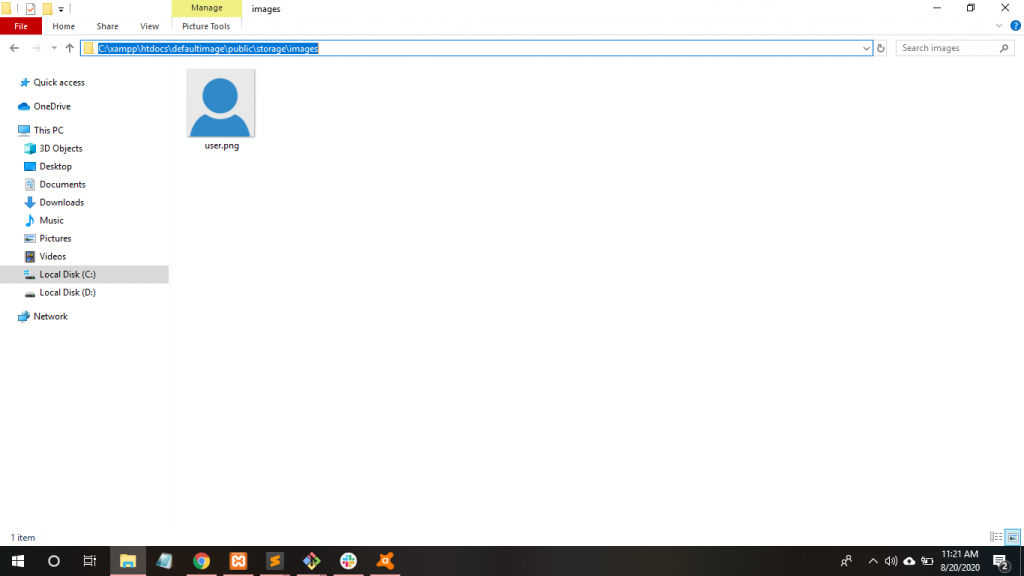Expand the ribbon using the chevron
Screen dimensions: 1024x576
click(x=1000, y=26)
